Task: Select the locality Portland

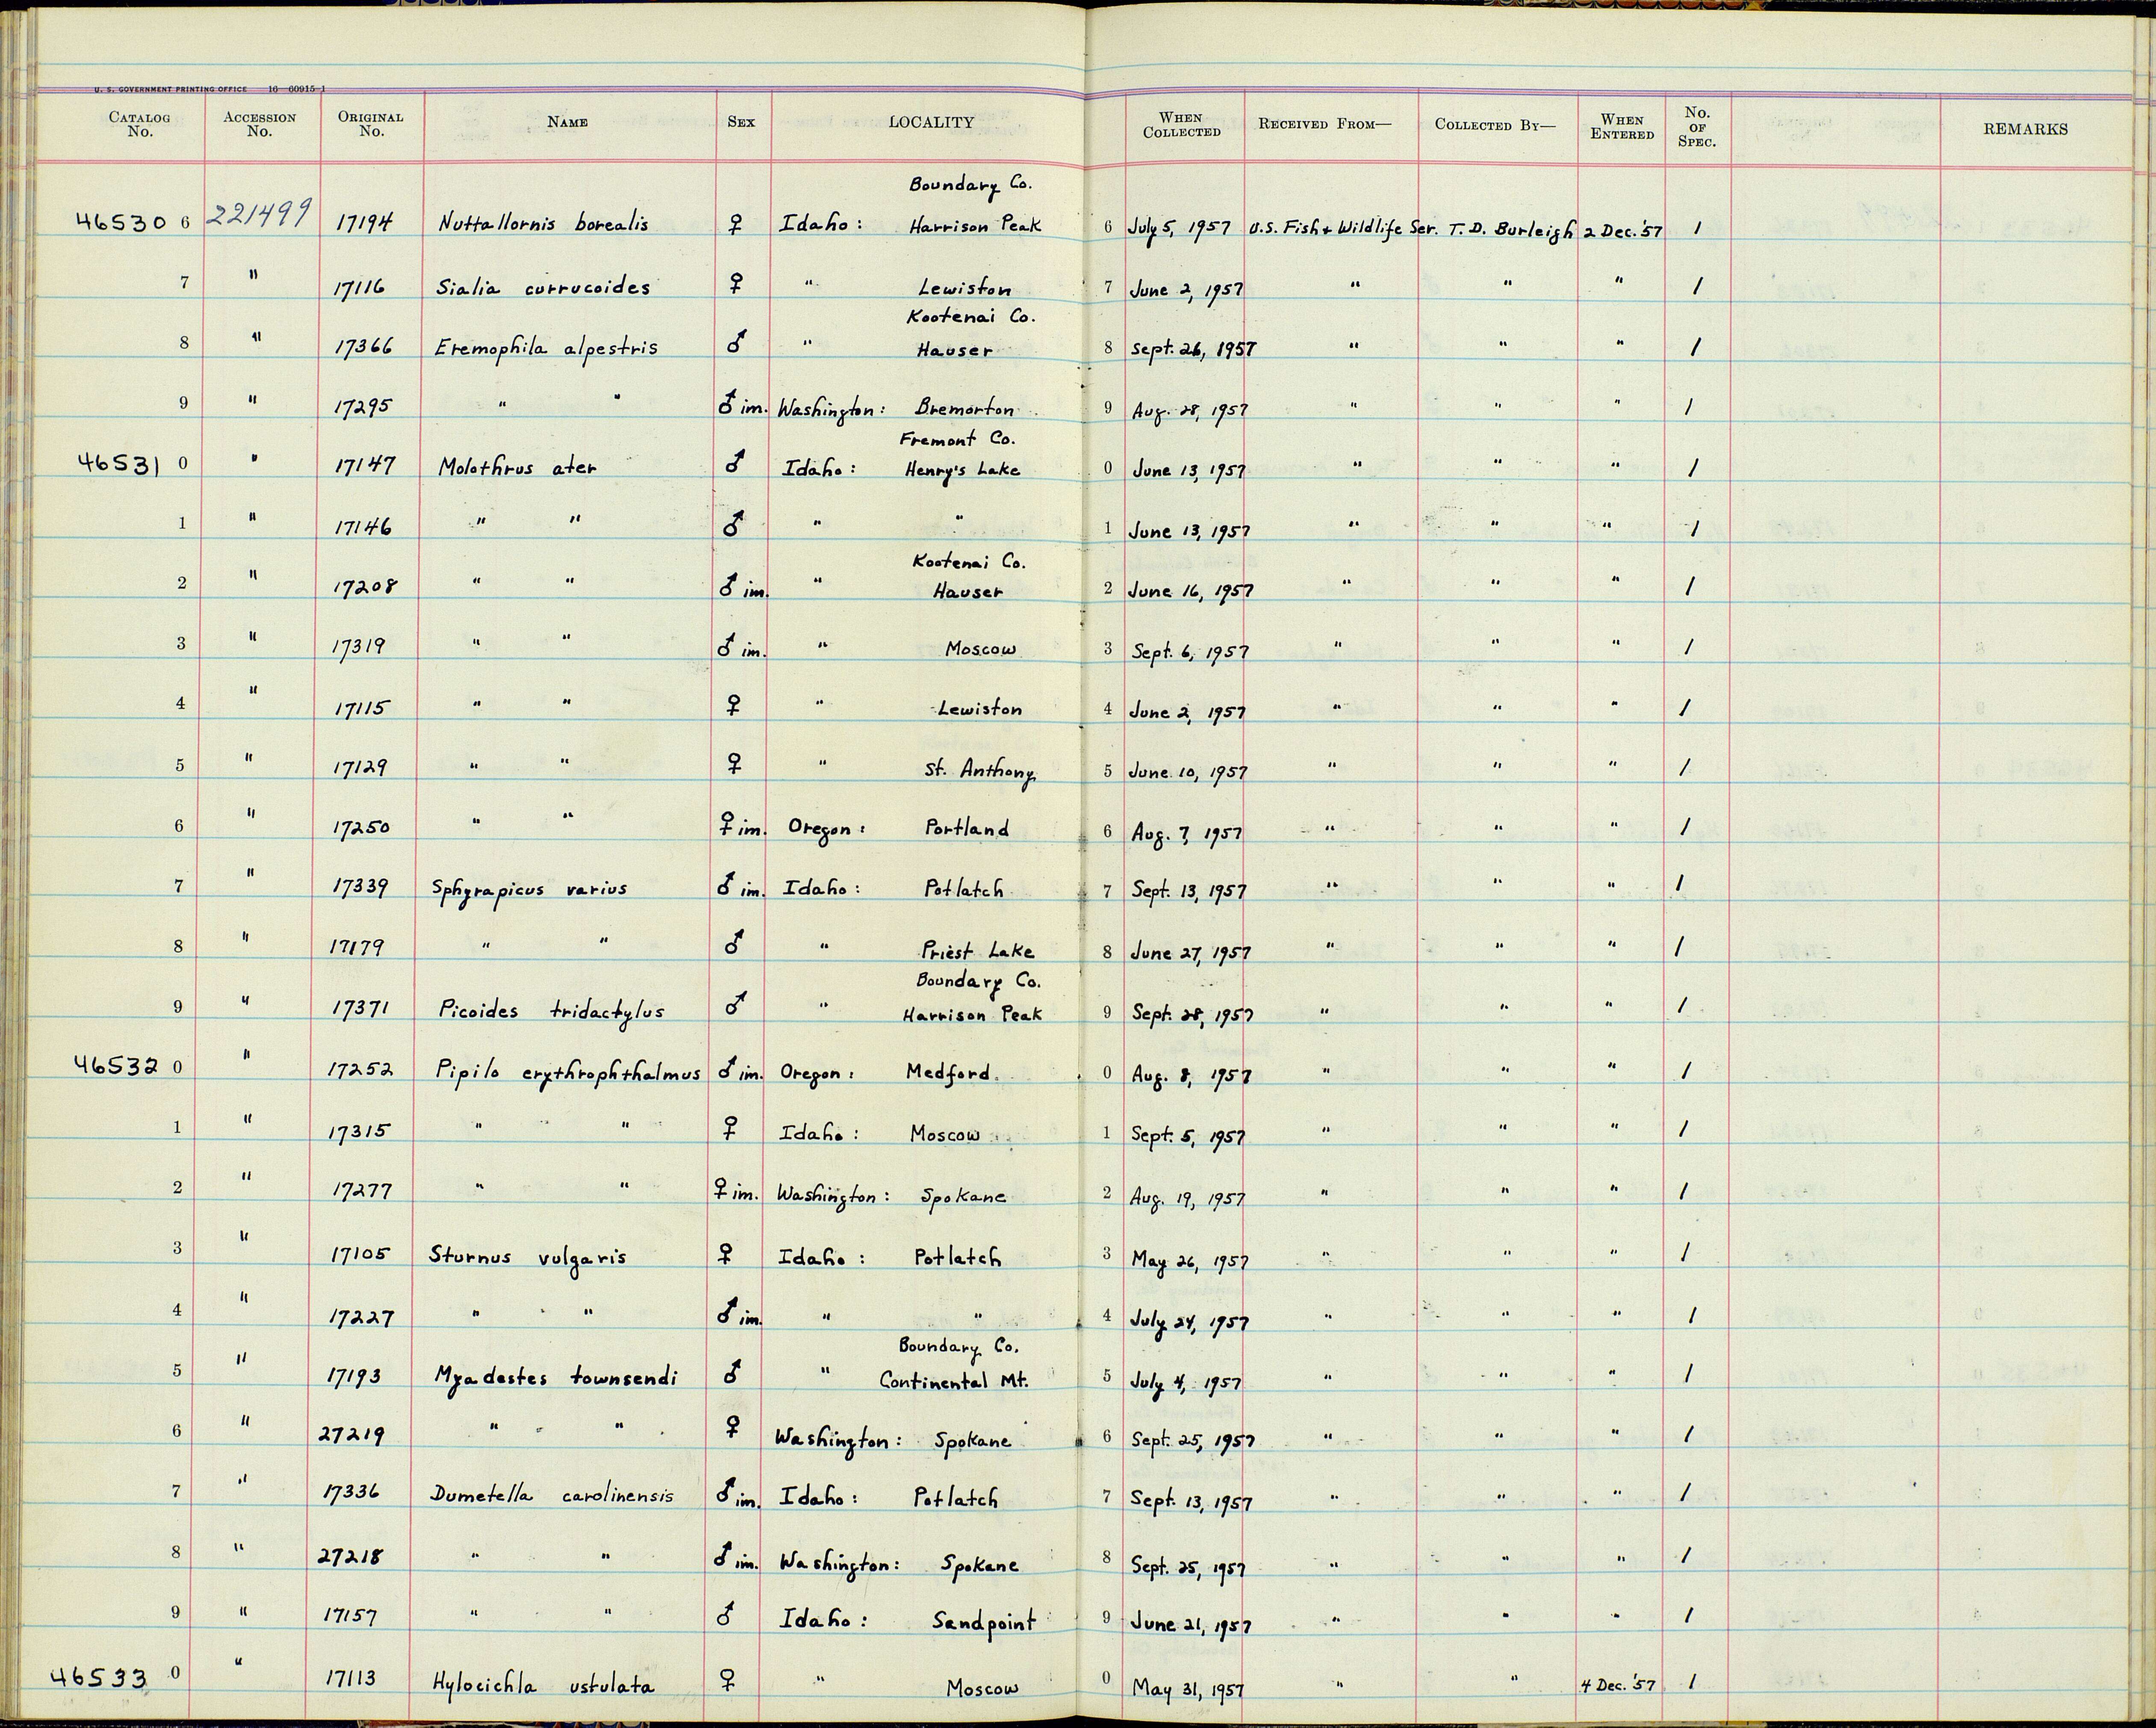Action: tap(967, 829)
